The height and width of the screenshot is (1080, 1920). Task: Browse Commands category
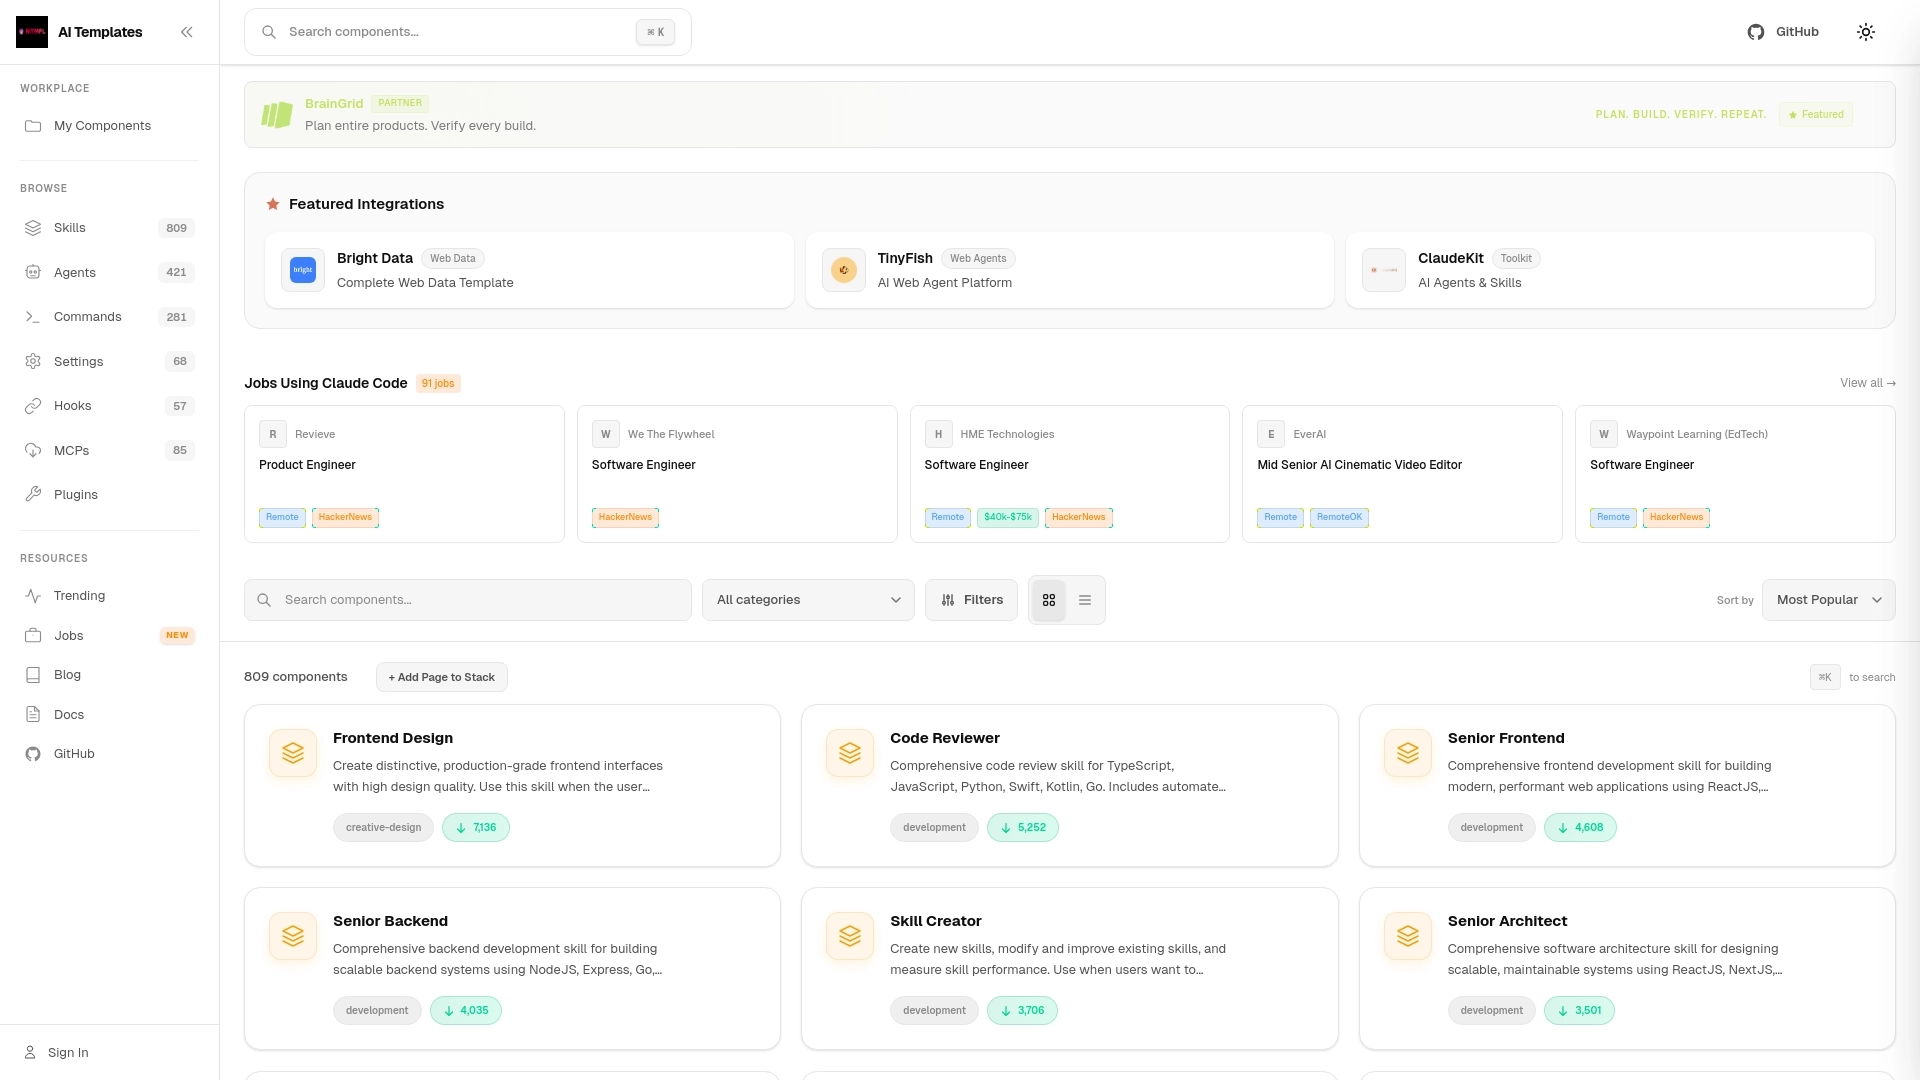109,317
